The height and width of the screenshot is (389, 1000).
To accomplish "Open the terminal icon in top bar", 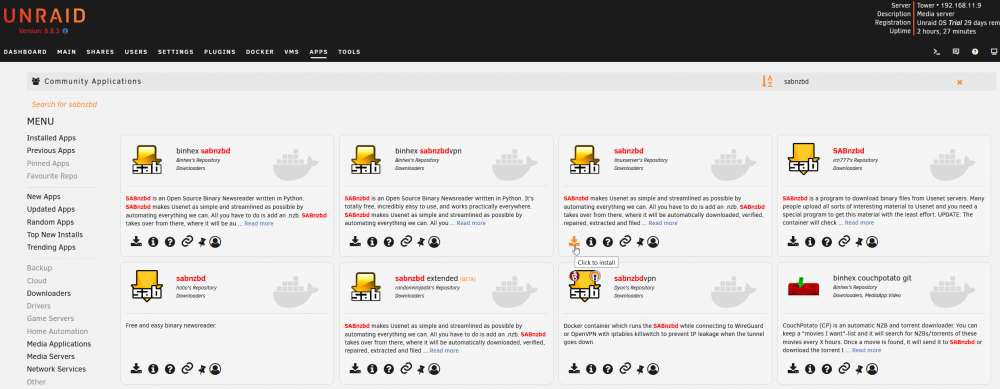I will click(936, 52).
